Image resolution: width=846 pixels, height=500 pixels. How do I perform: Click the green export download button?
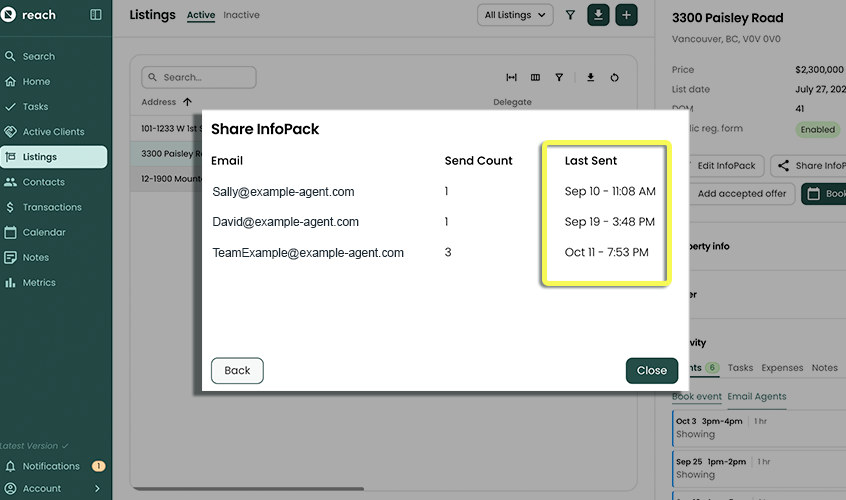tap(598, 15)
